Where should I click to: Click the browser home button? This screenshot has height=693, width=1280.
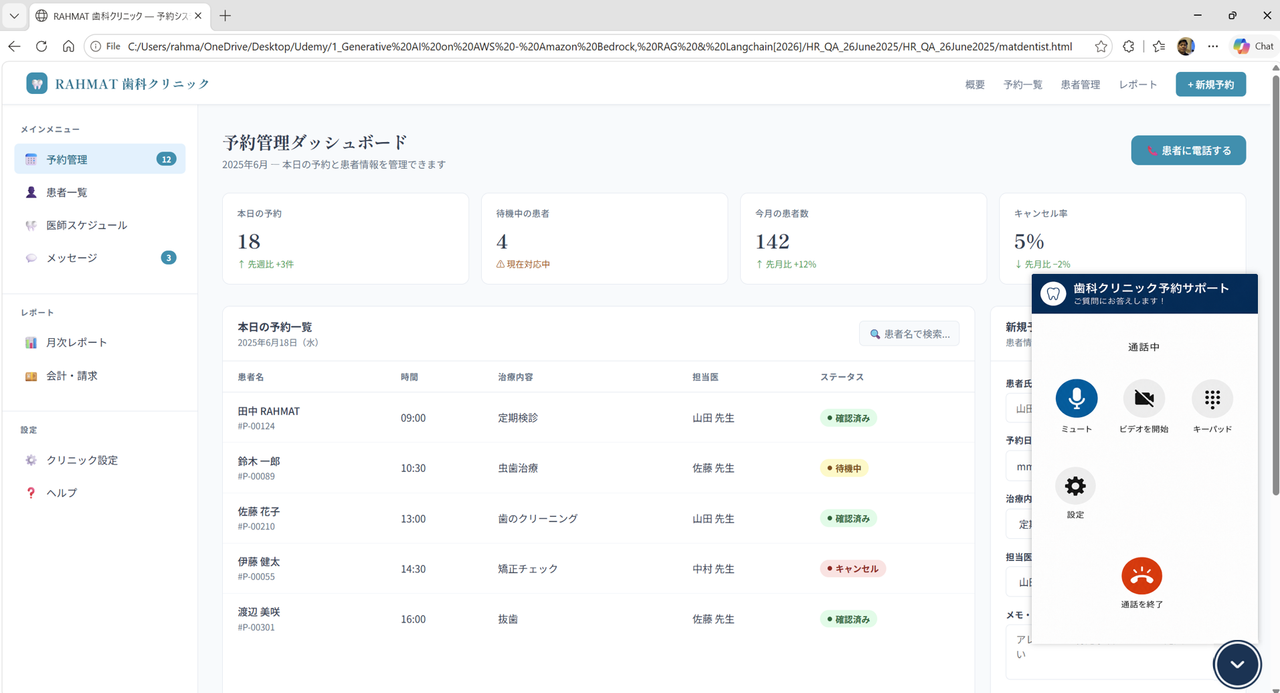click(x=68, y=46)
